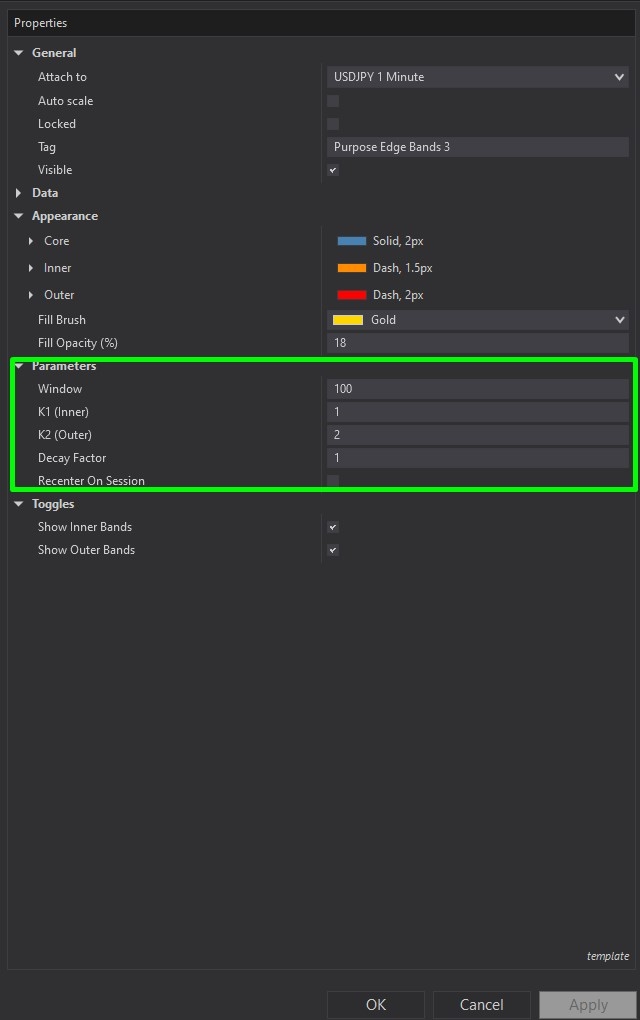Enable Recenter On Session
This screenshot has height=1020, width=640.
click(x=333, y=481)
